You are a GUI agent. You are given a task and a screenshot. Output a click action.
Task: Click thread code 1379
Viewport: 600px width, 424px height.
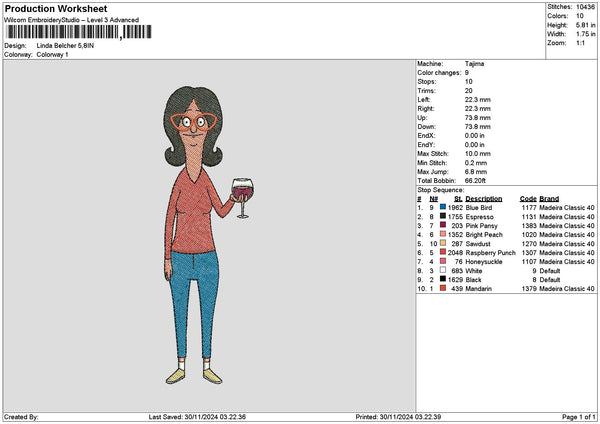[529, 289]
